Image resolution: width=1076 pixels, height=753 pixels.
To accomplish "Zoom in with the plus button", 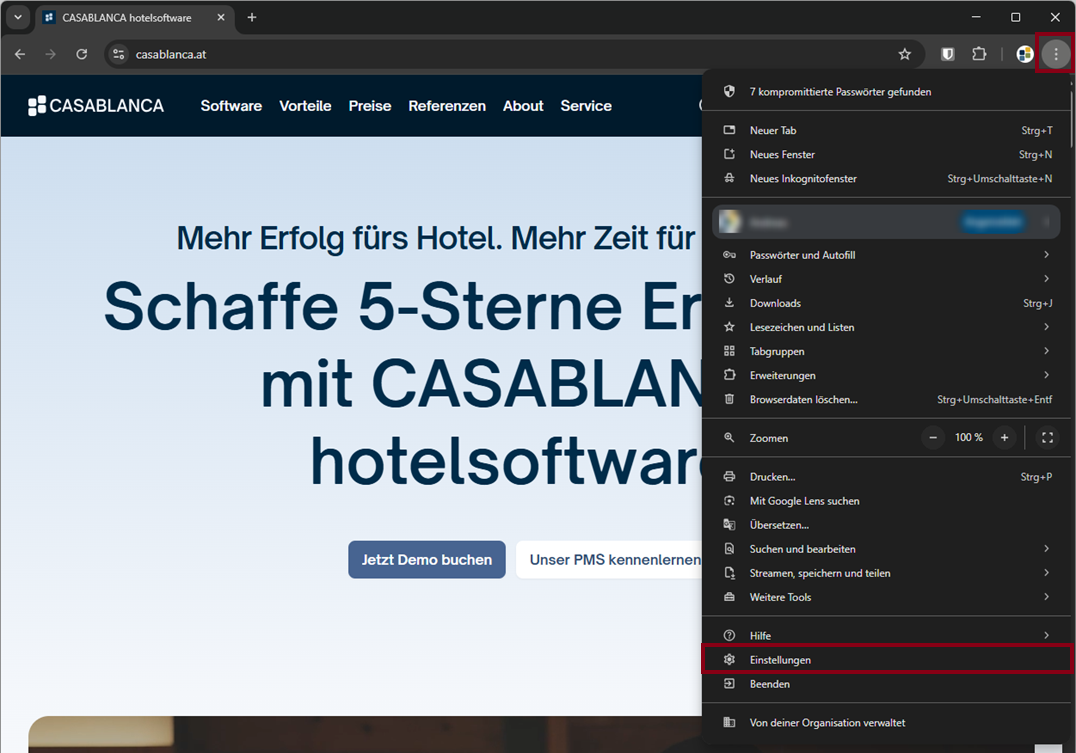I will [1004, 438].
